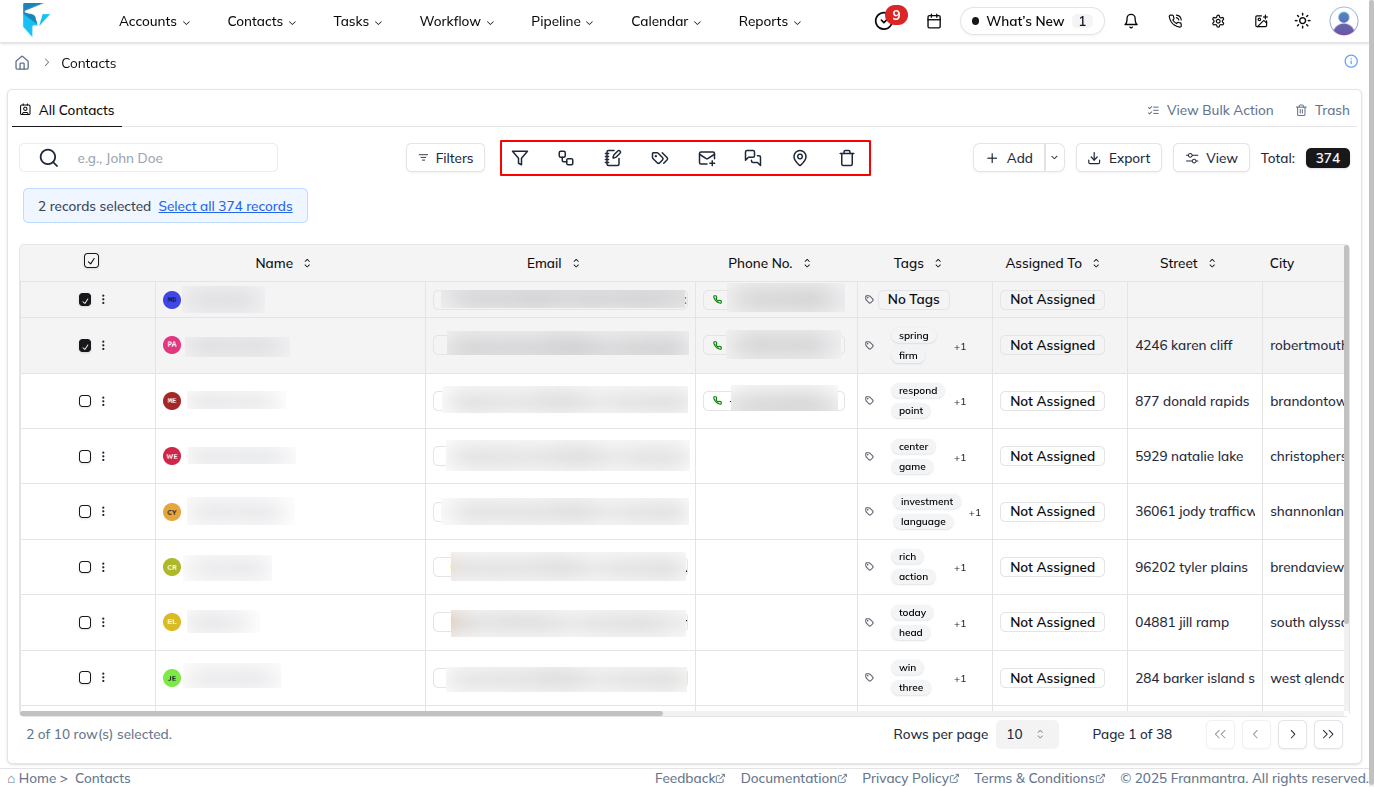Check the checkbox for 36061 jody row
This screenshot has height=787, width=1374.
tap(85, 511)
